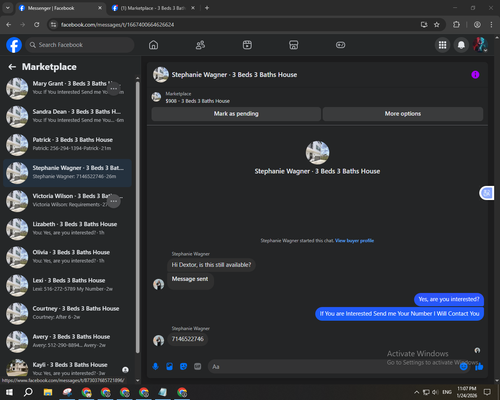Viewport: 500px width, 400px height.
Task: Show hidden system tray icons
Action: [x=416, y=392]
